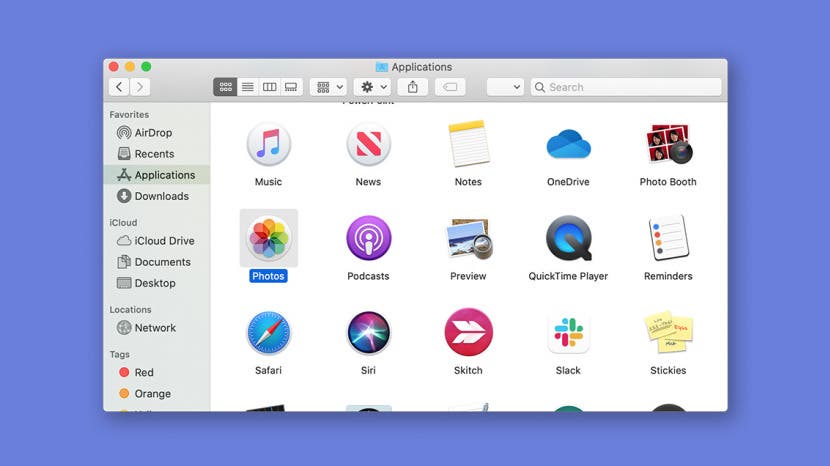Open the Stickies app icon
Viewport: 830px width, 466px height.
pos(669,332)
